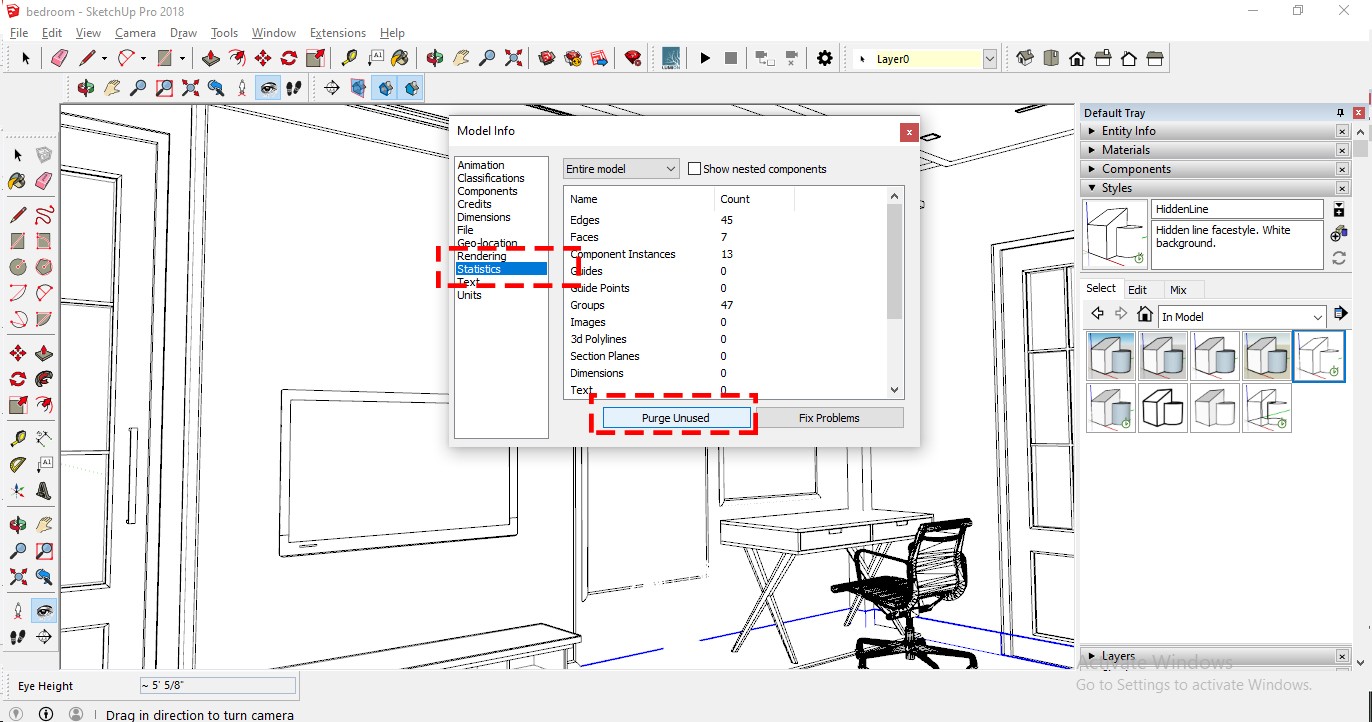1372x722 pixels.
Task: Toggle the Look Around eye tool
Action: (268, 88)
